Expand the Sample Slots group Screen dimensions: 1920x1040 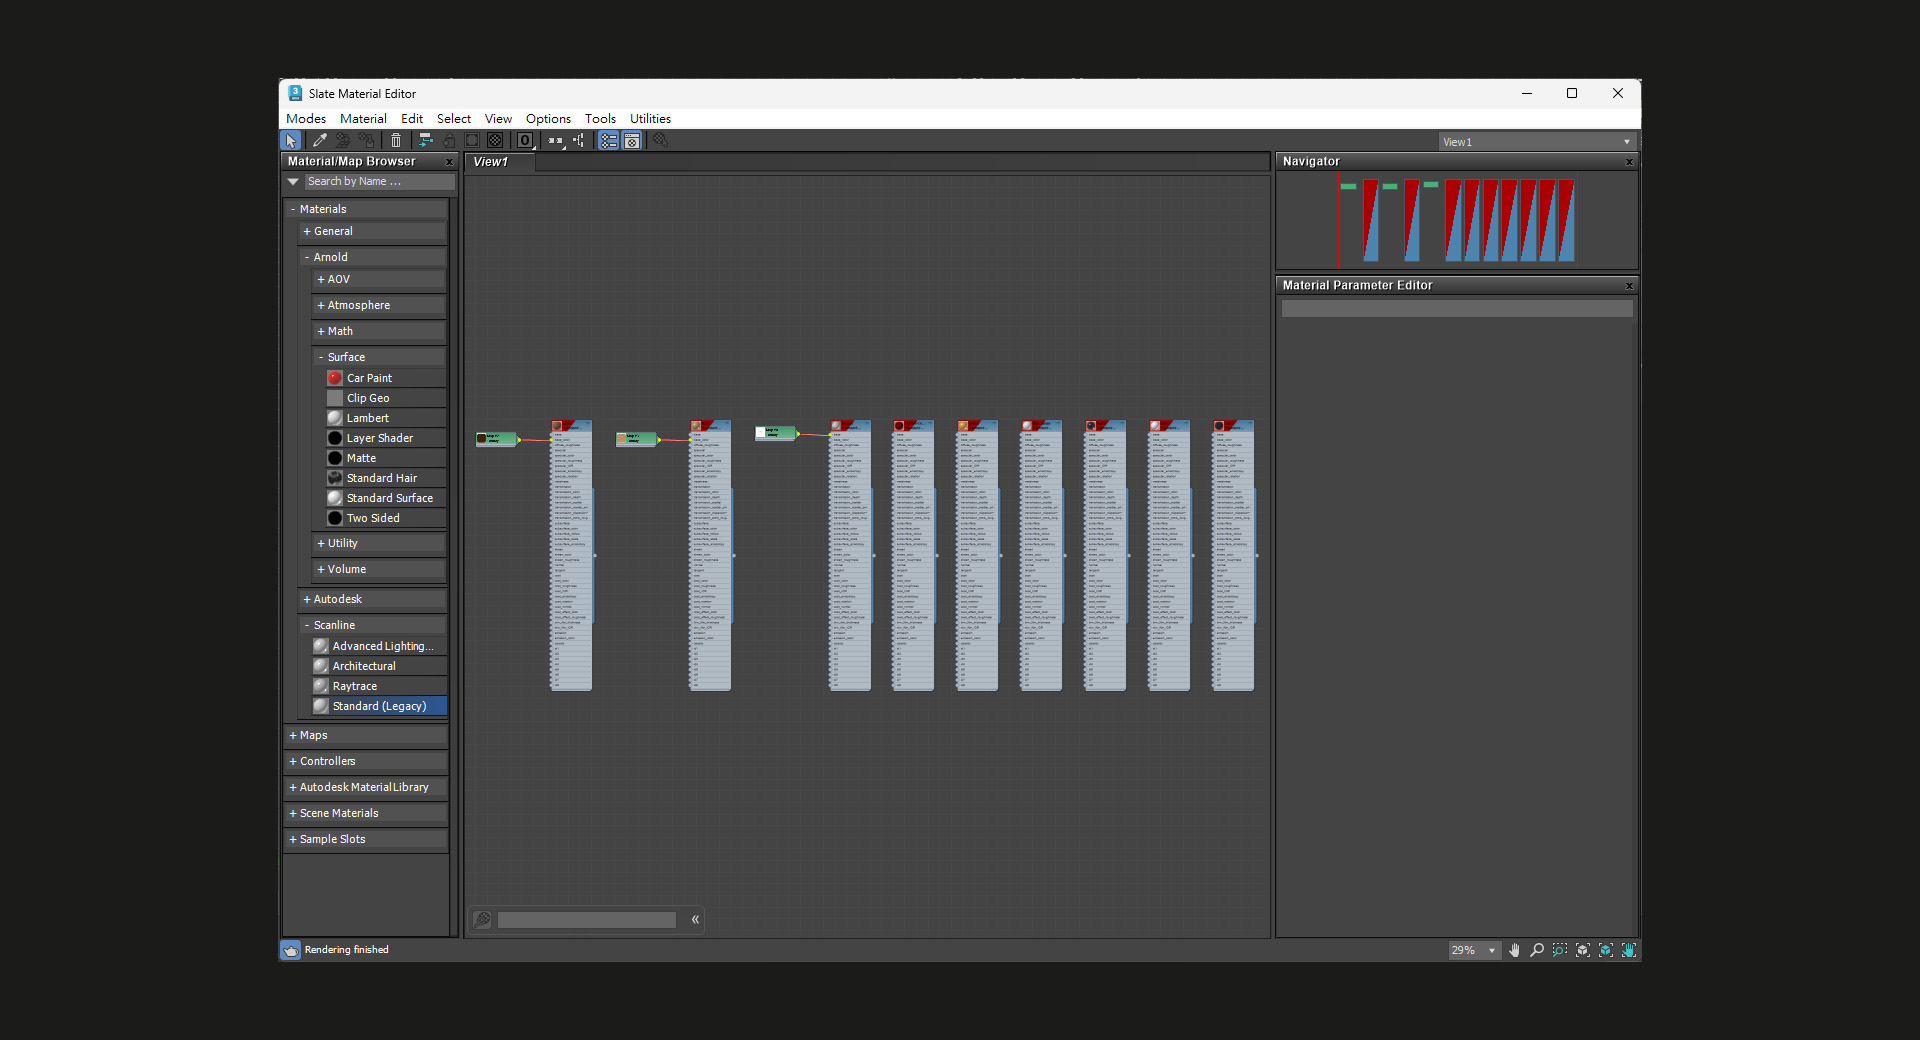pyautogui.click(x=366, y=839)
